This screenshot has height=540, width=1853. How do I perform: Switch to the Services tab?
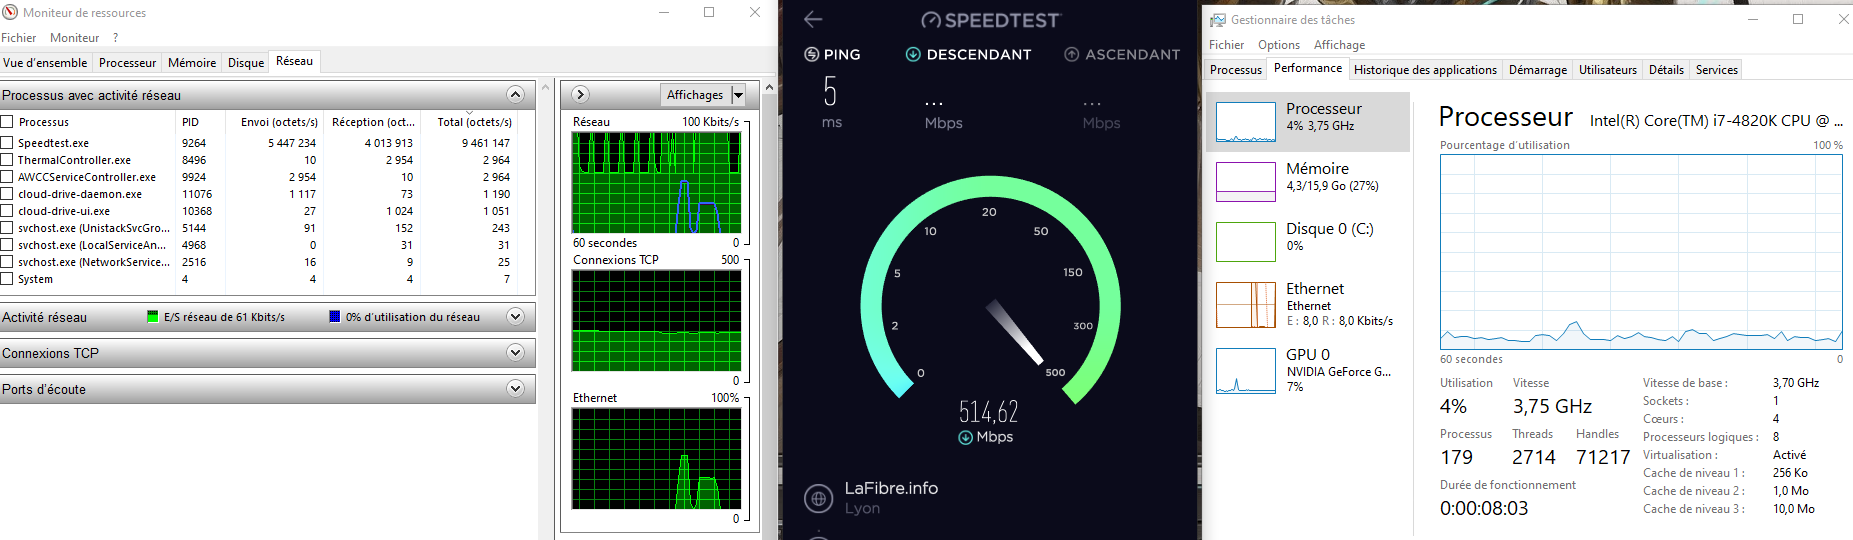pyautogui.click(x=1717, y=70)
